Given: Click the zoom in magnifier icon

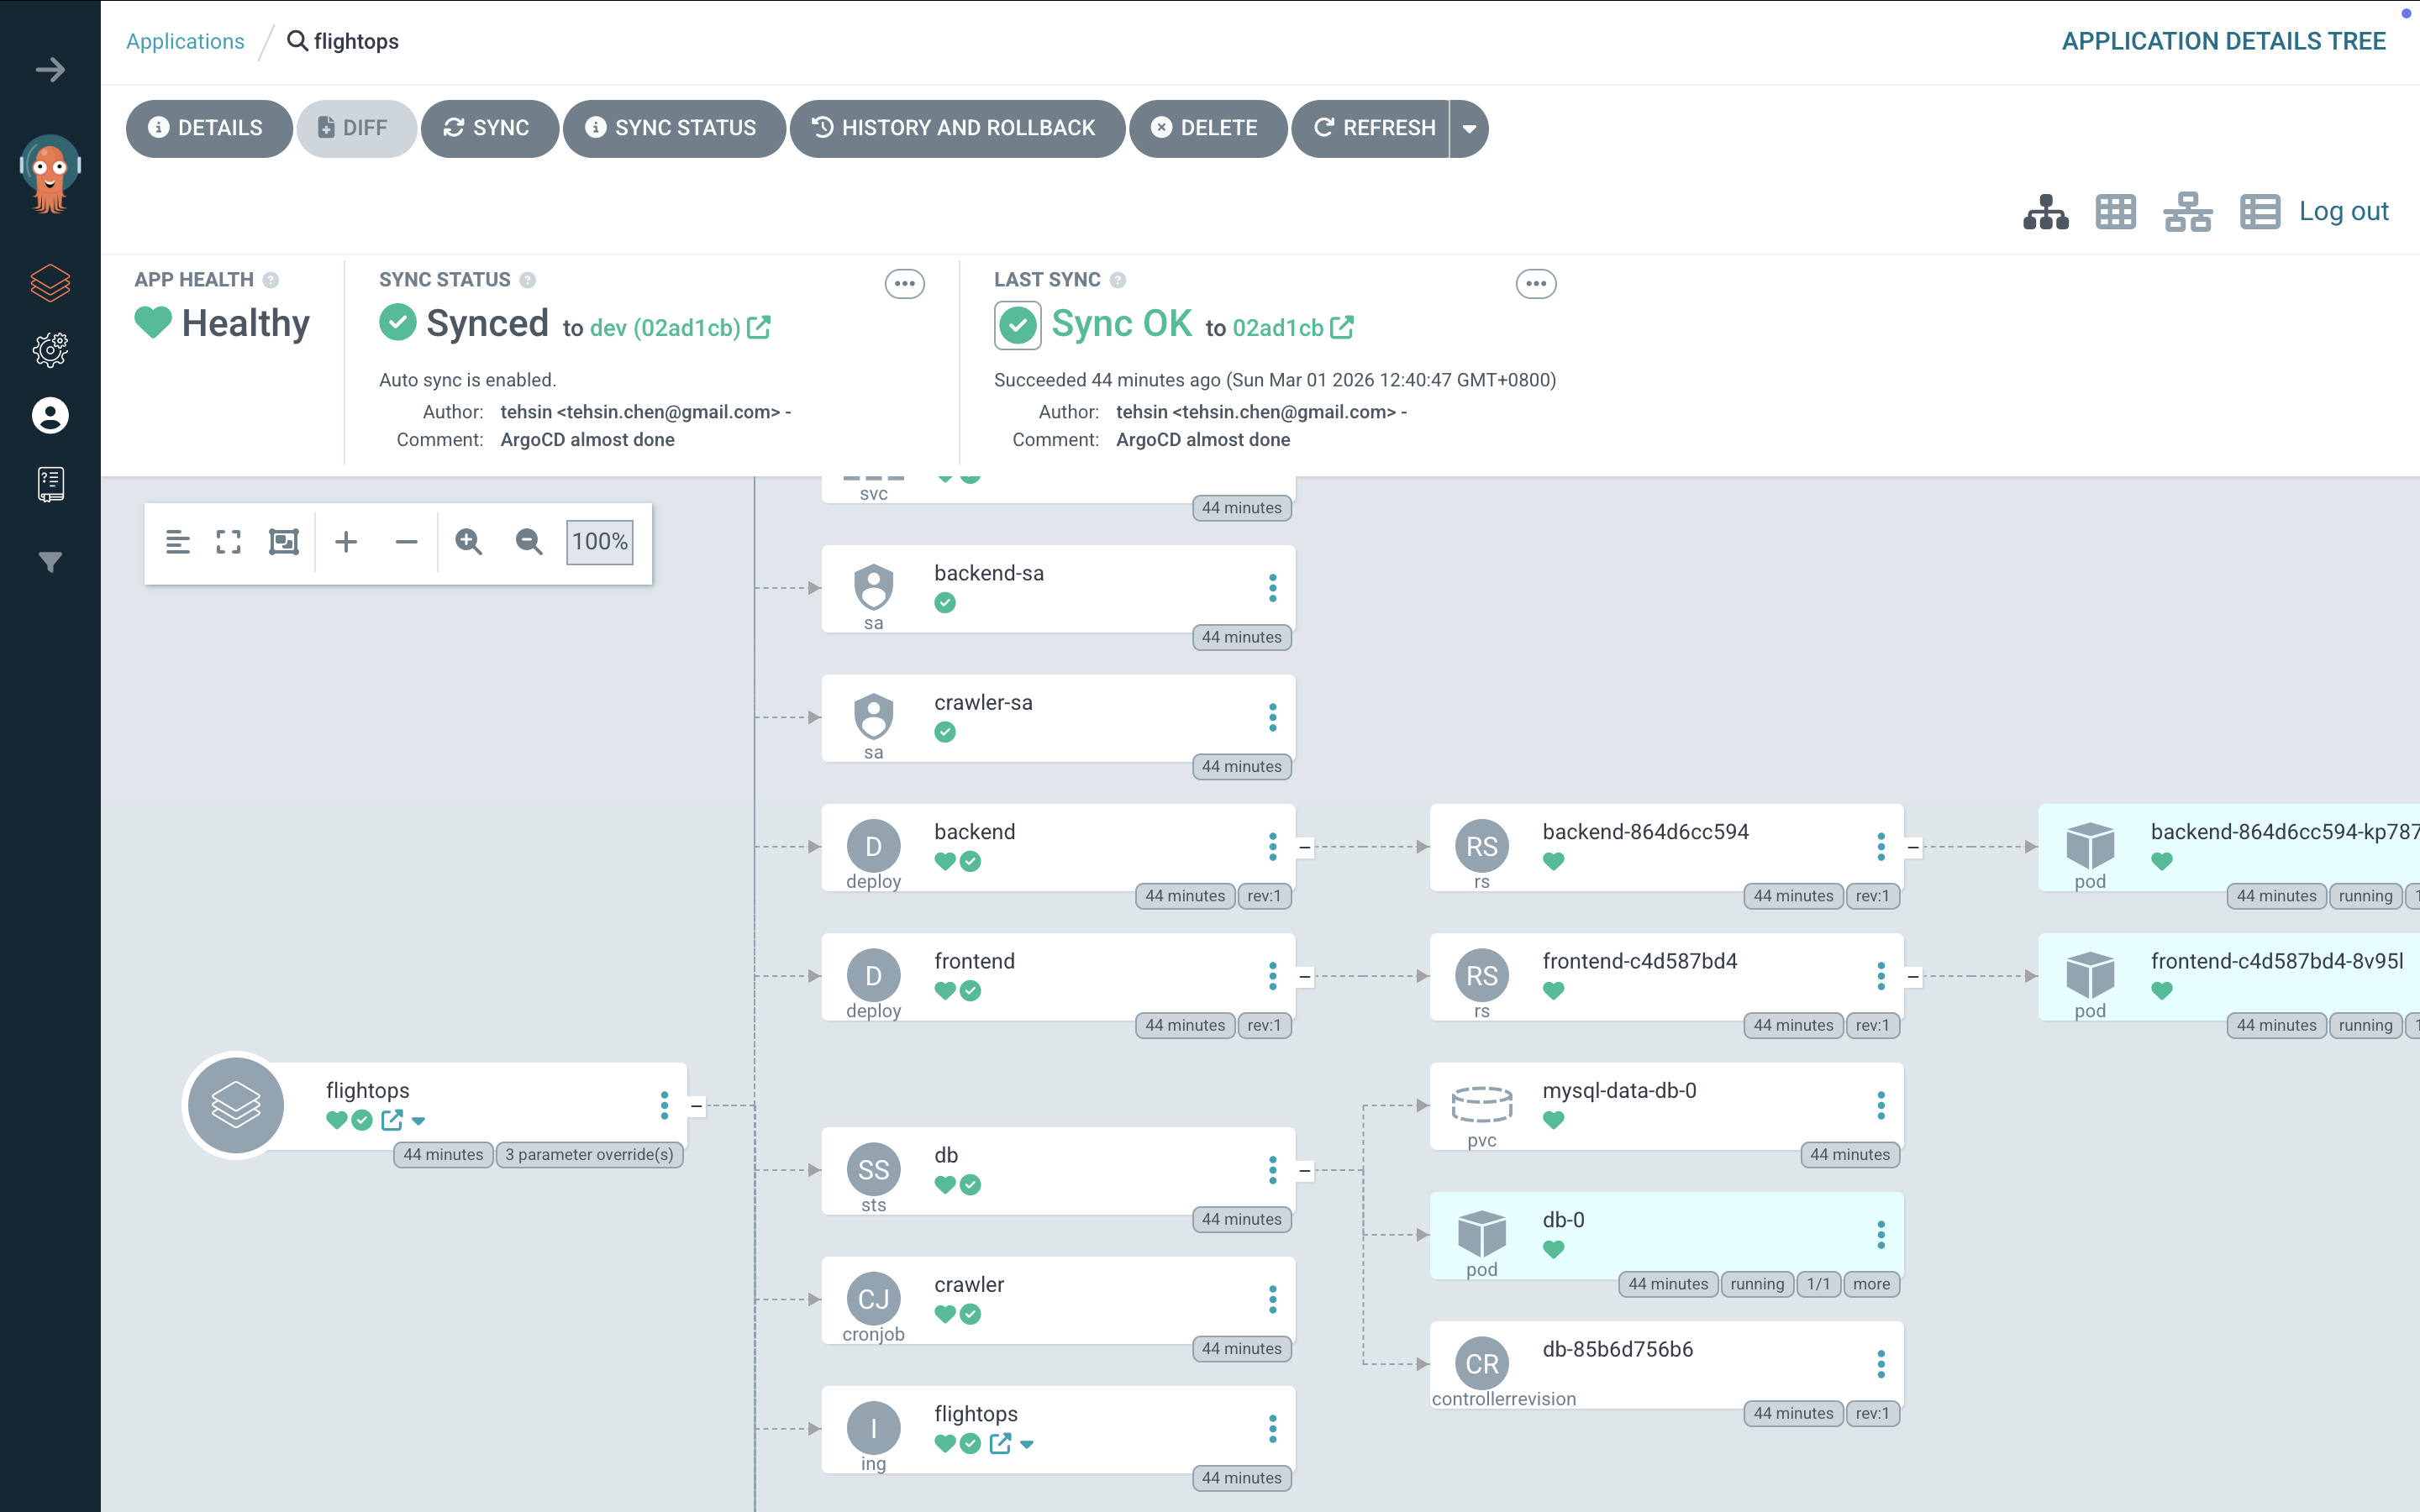Looking at the screenshot, I should 468,542.
